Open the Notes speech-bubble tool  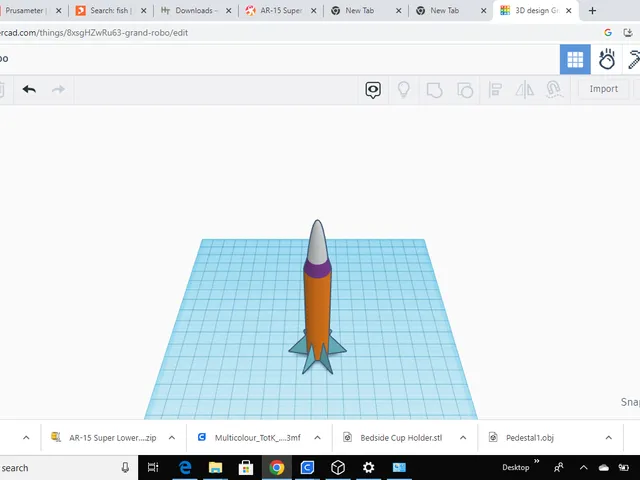click(x=373, y=90)
